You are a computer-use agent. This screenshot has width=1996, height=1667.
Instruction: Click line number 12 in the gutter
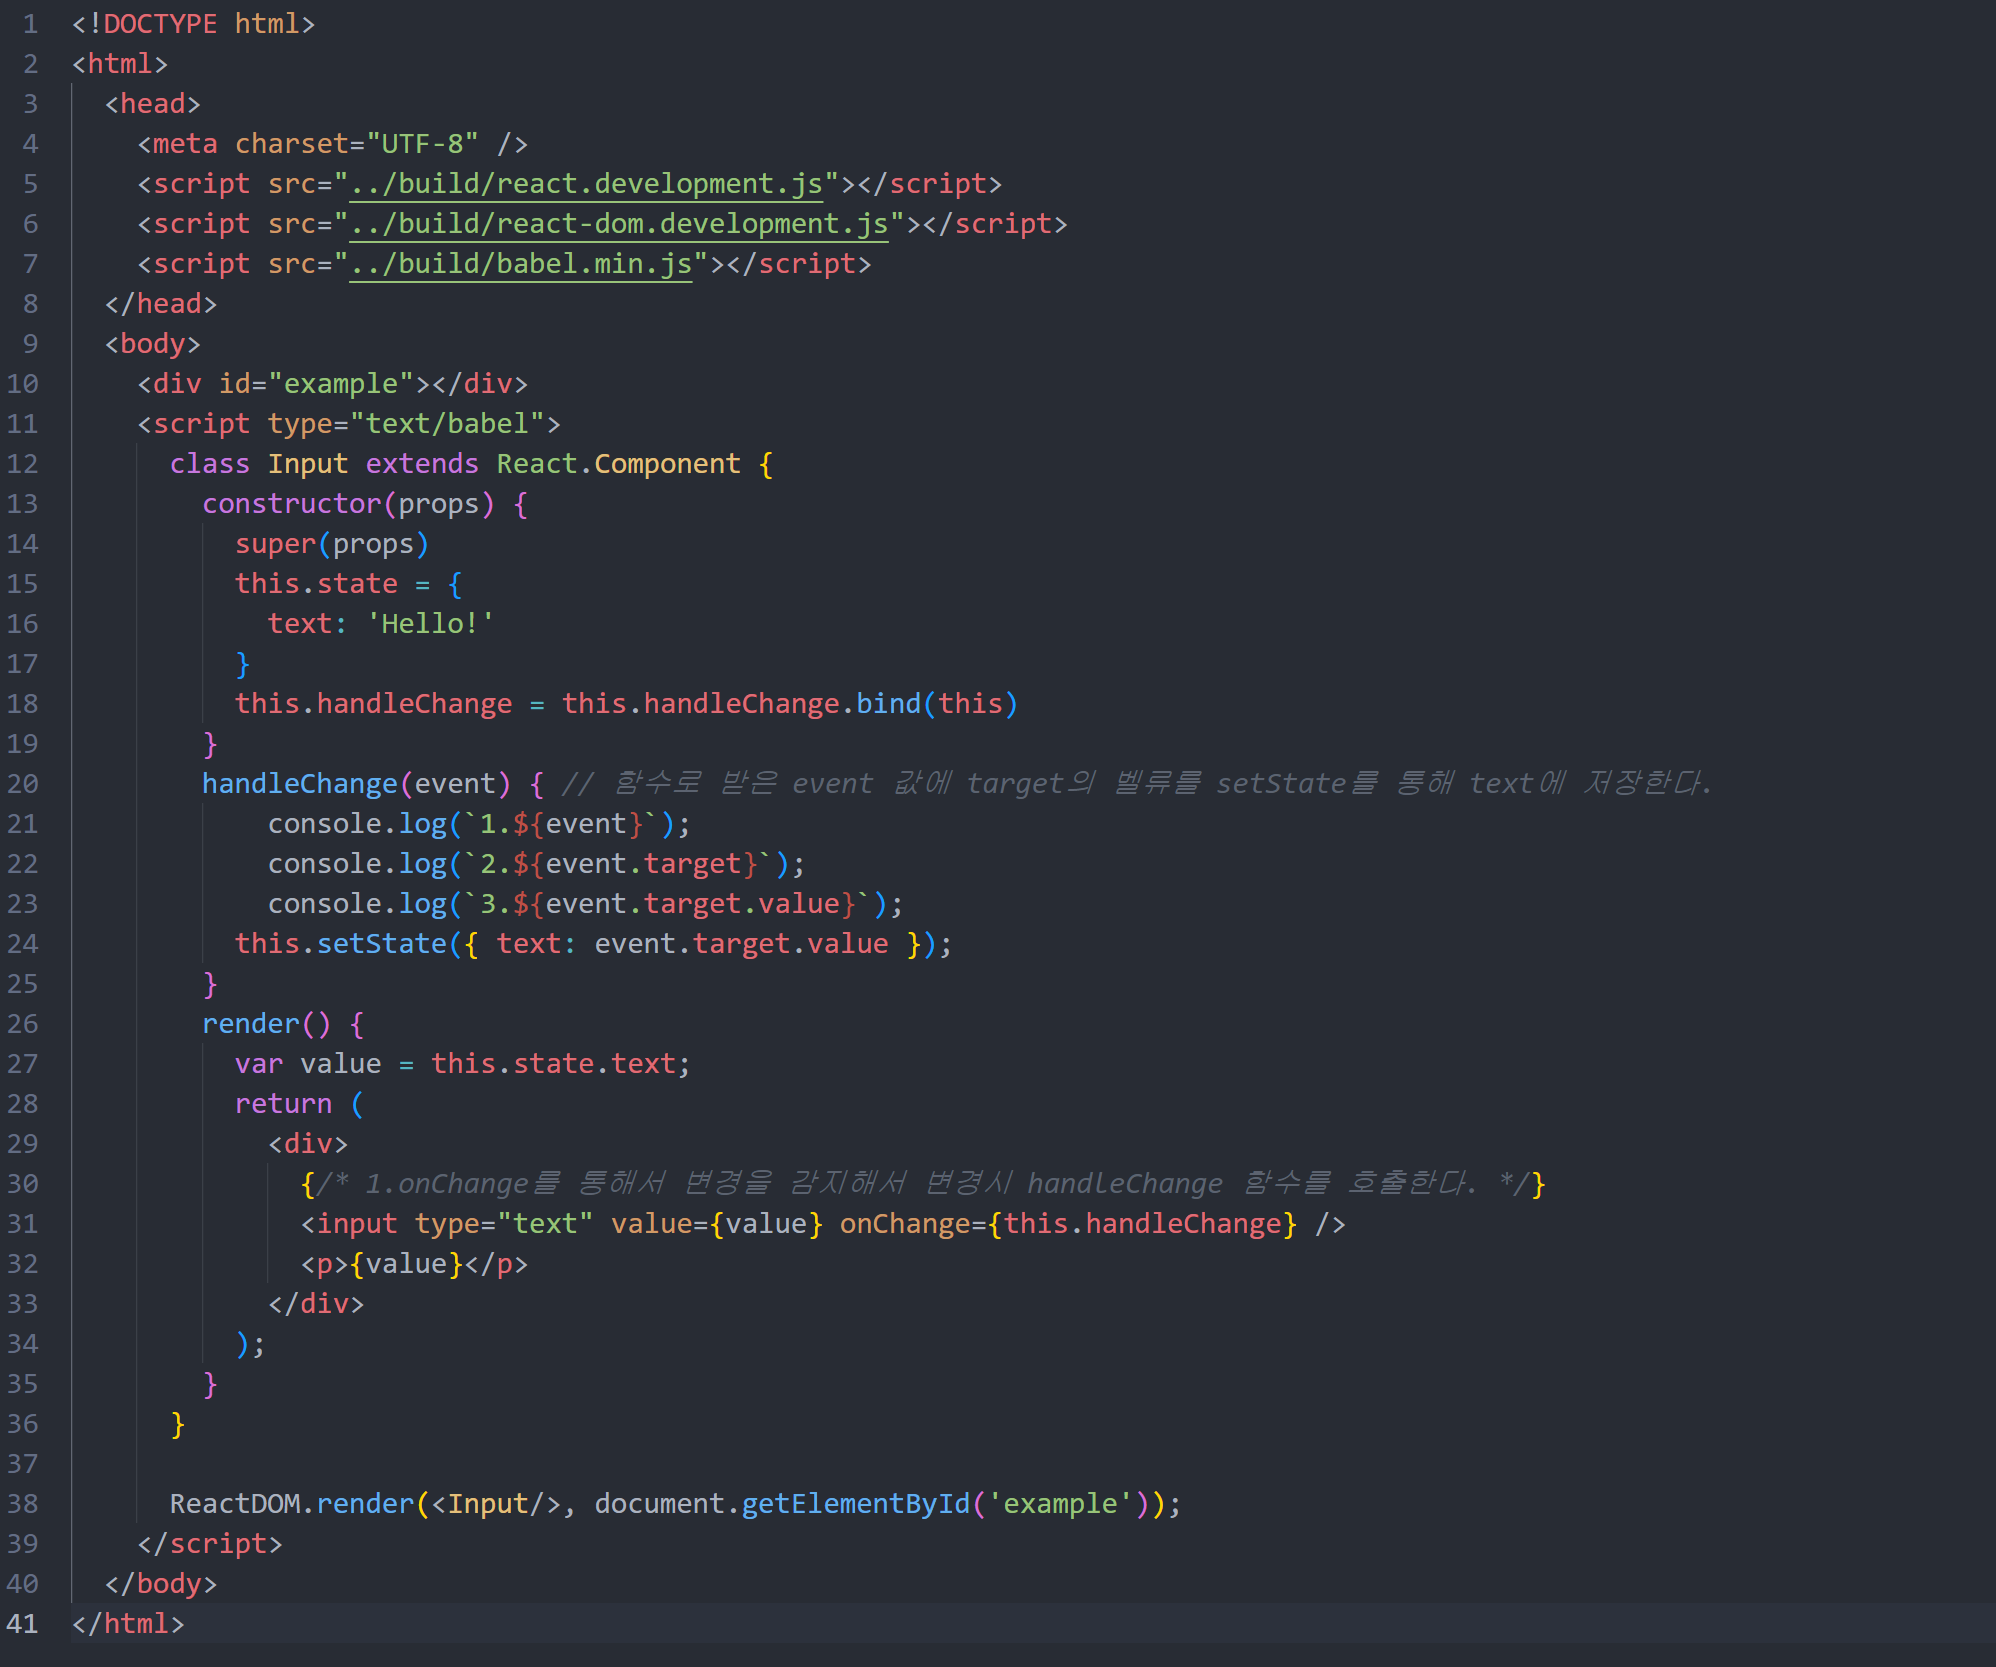click(23, 464)
